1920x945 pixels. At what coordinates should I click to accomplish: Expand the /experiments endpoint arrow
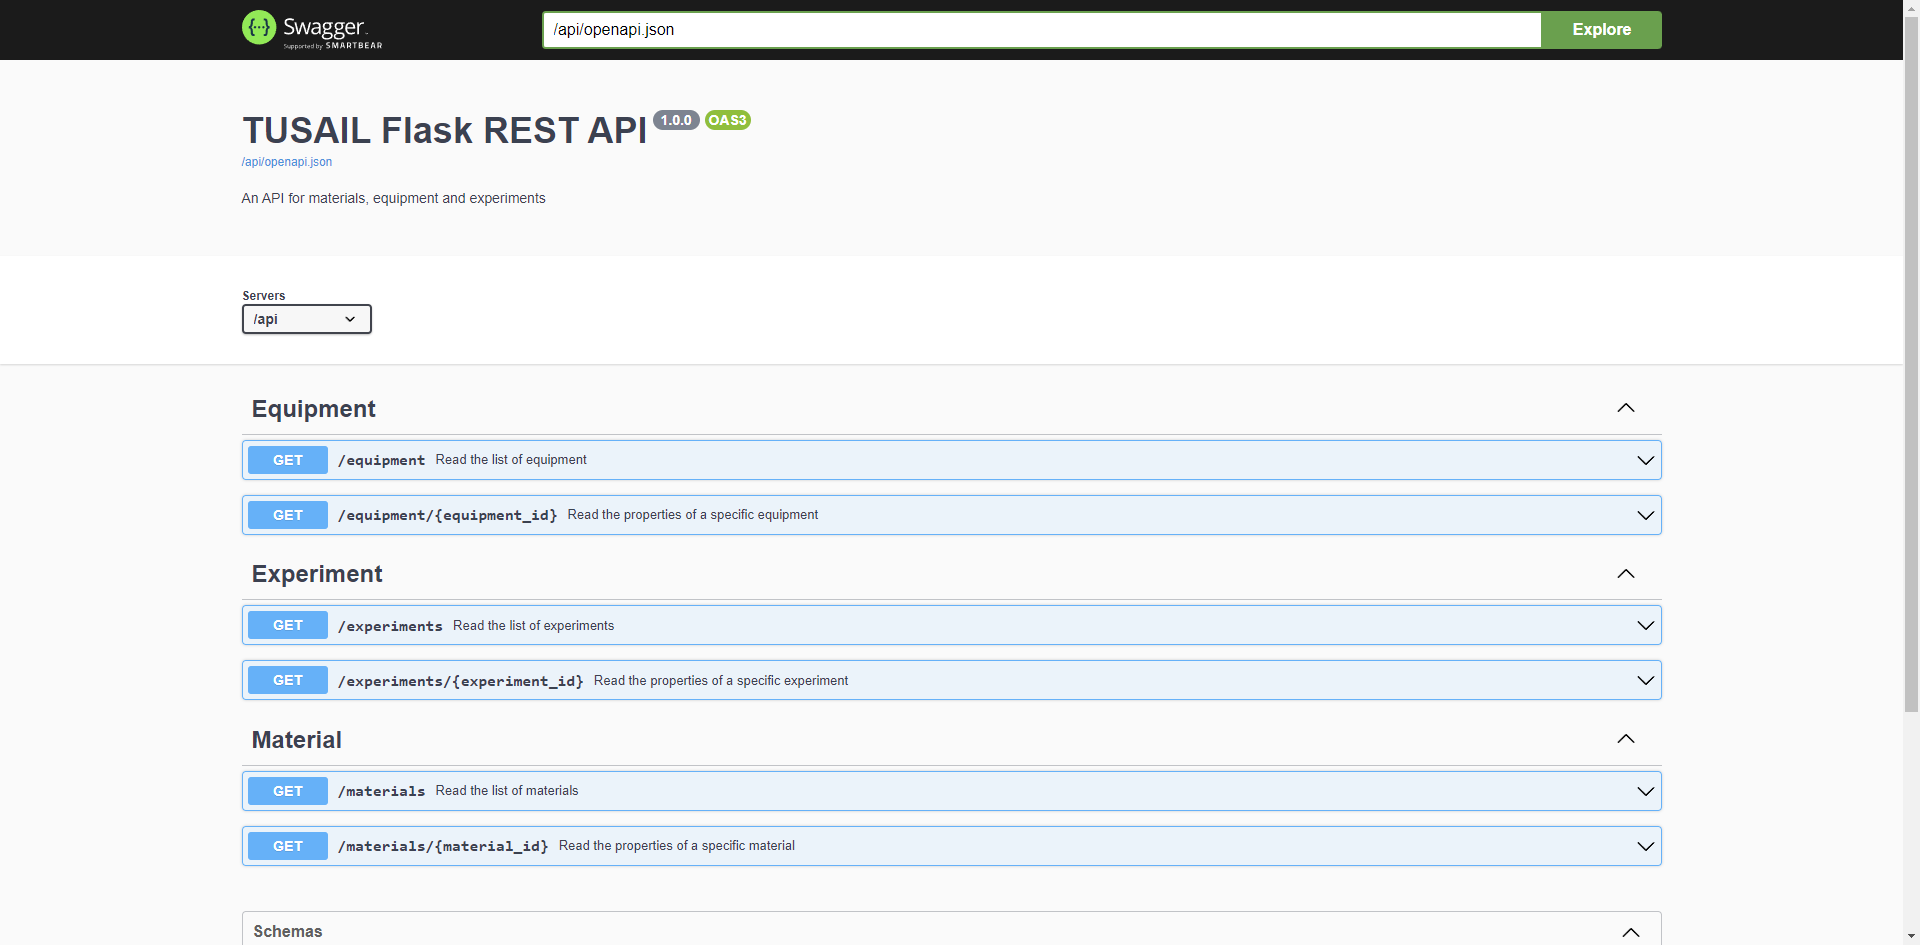coord(1645,625)
